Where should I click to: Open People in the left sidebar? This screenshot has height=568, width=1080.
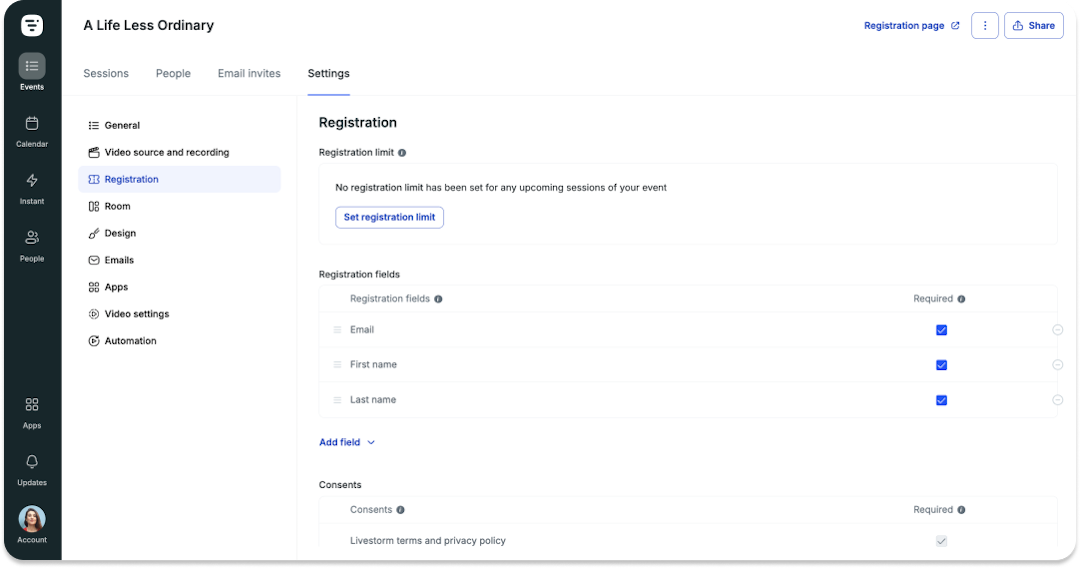tap(32, 246)
